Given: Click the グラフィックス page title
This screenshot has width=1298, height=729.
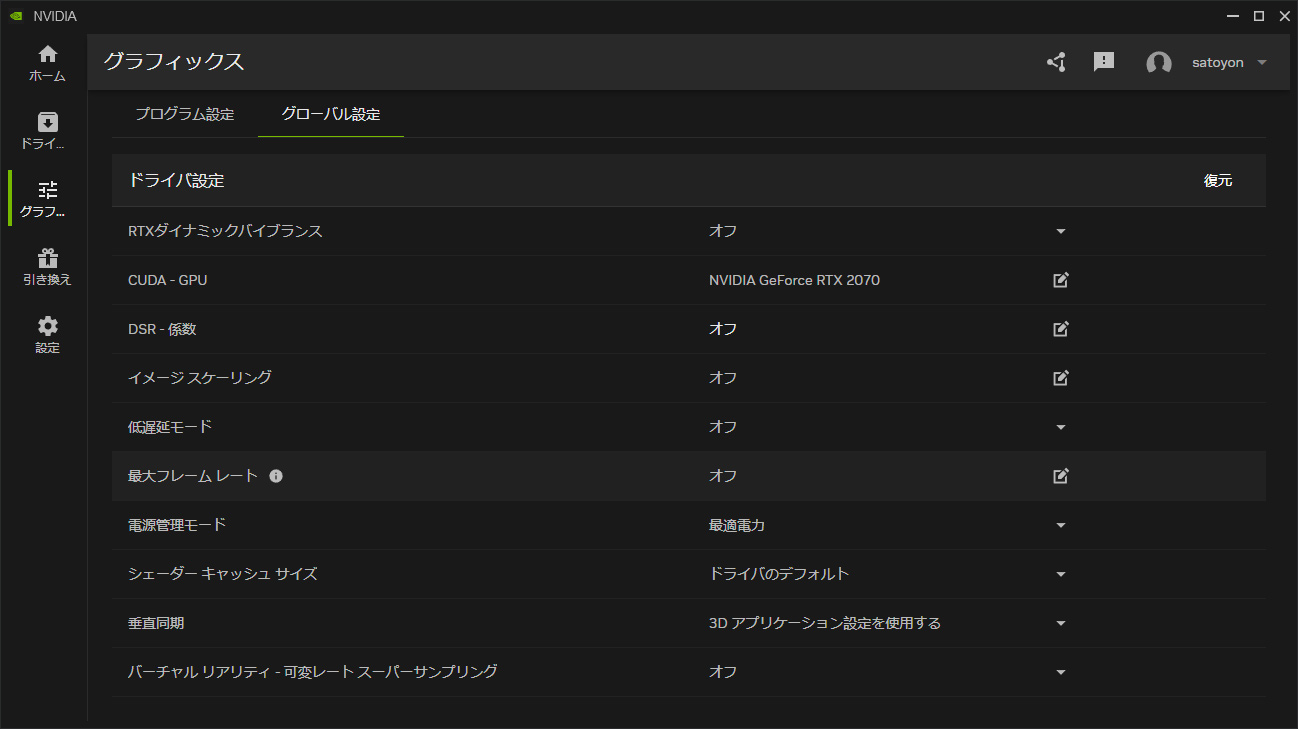Looking at the screenshot, I should pyautogui.click(x=174, y=62).
